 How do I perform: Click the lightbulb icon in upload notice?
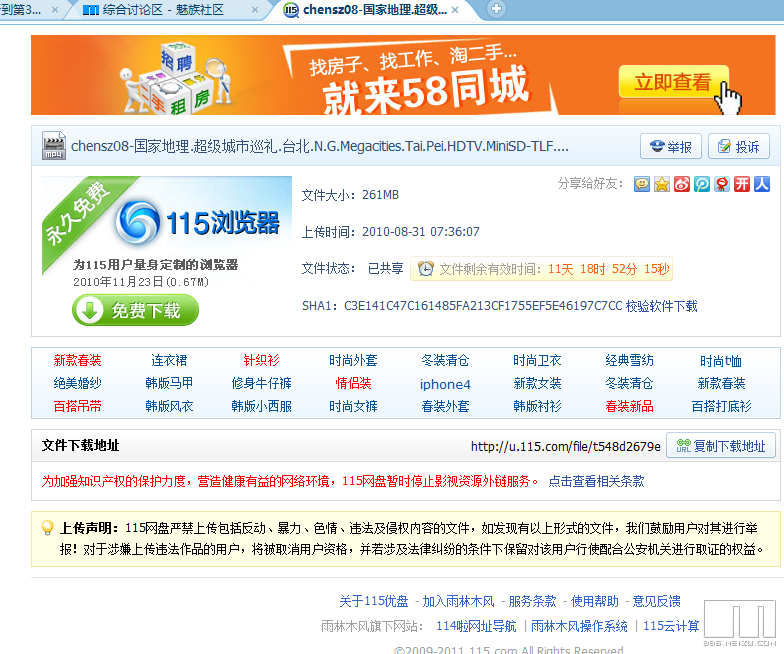point(48,528)
